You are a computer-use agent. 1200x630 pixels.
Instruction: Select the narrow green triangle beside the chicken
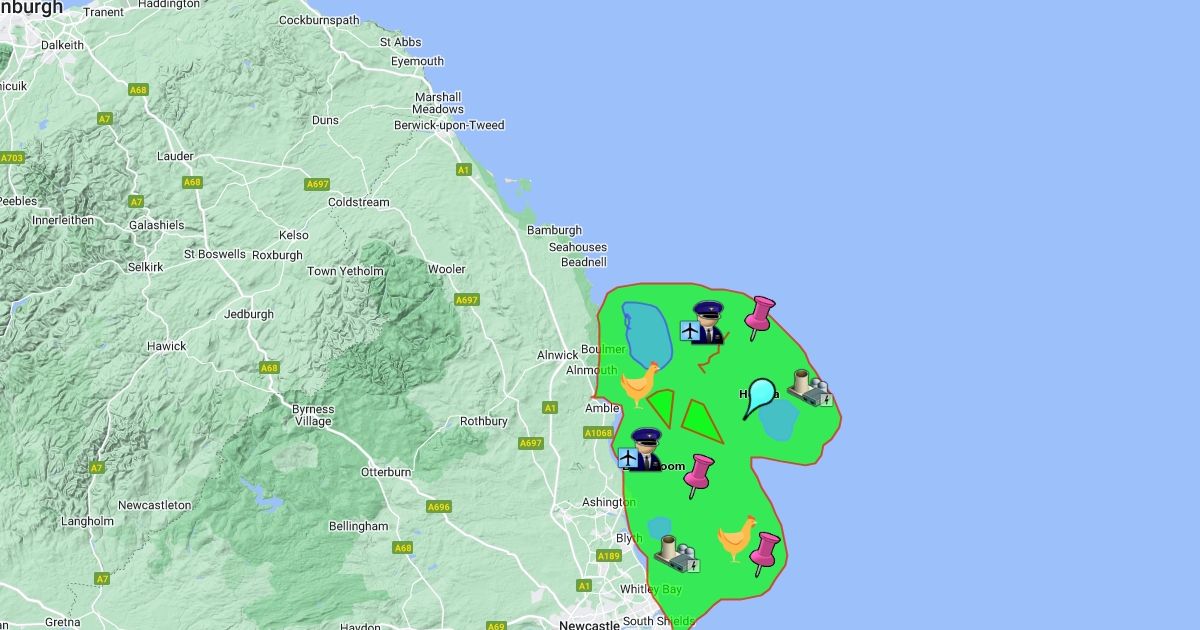point(661,408)
